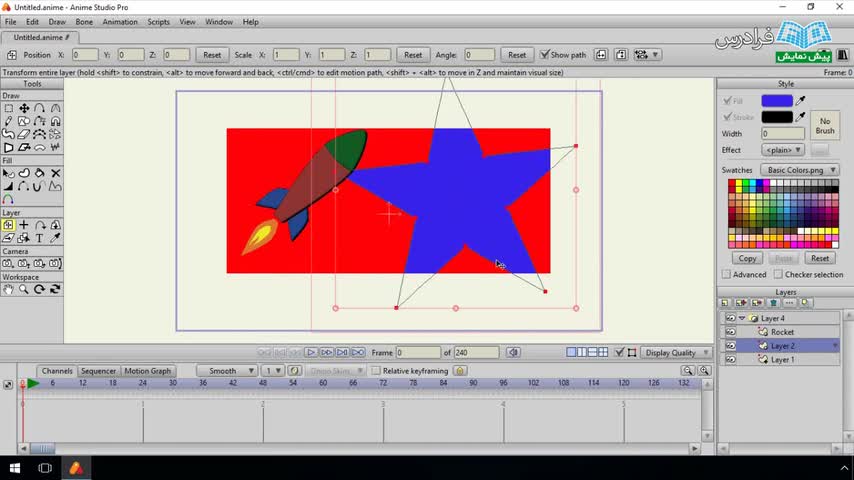854x480 pixels.
Task: Select the Transform Layer tool
Action: coord(8,225)
